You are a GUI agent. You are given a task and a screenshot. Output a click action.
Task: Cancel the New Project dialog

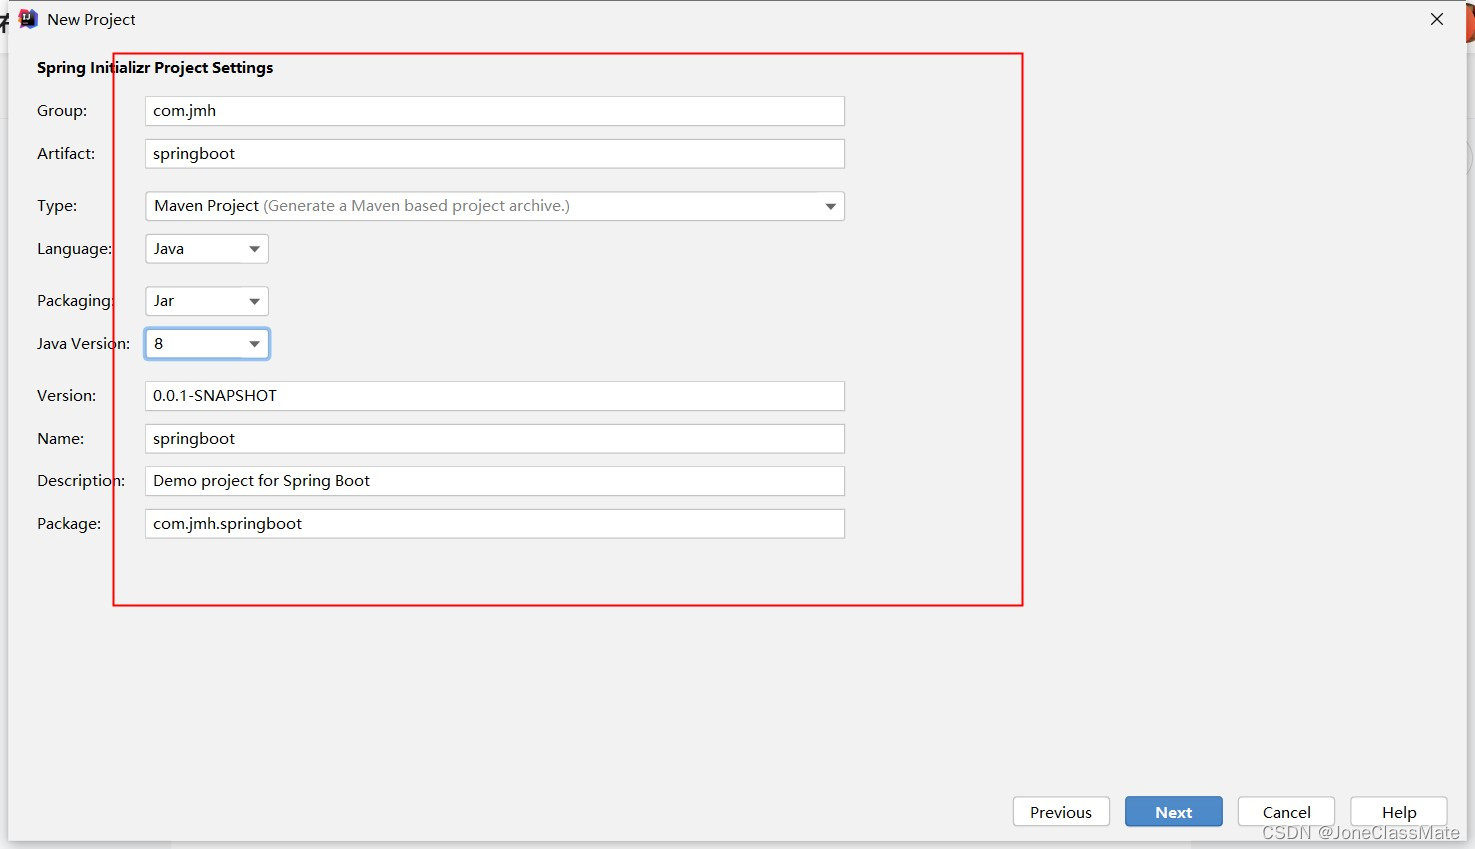coord(1286,812)
